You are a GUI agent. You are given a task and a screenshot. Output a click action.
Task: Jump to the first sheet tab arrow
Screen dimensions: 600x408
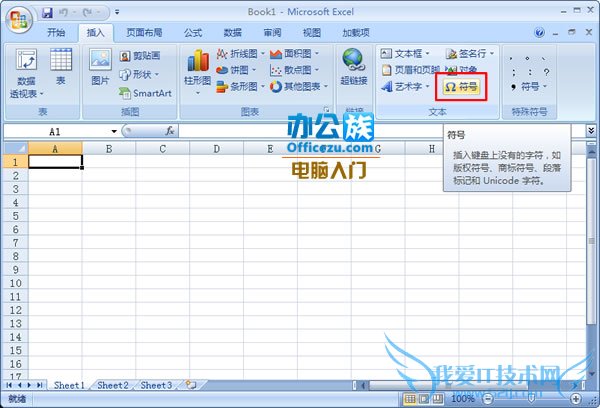[9, 385]
